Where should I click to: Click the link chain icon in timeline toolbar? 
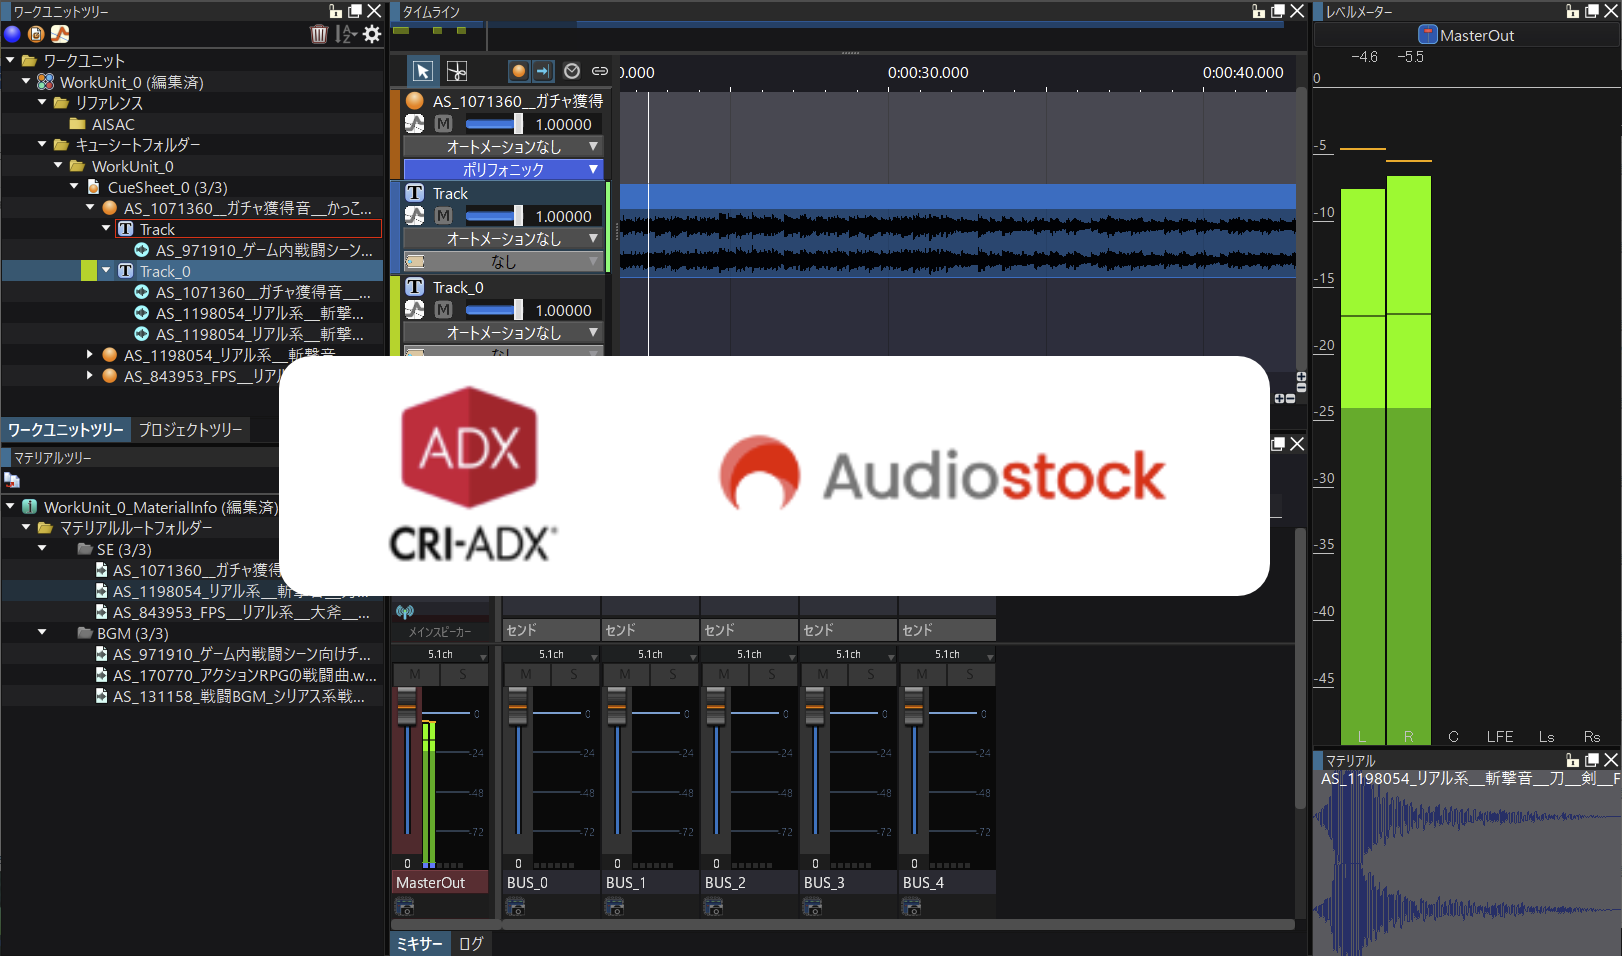tap(600, 71)
